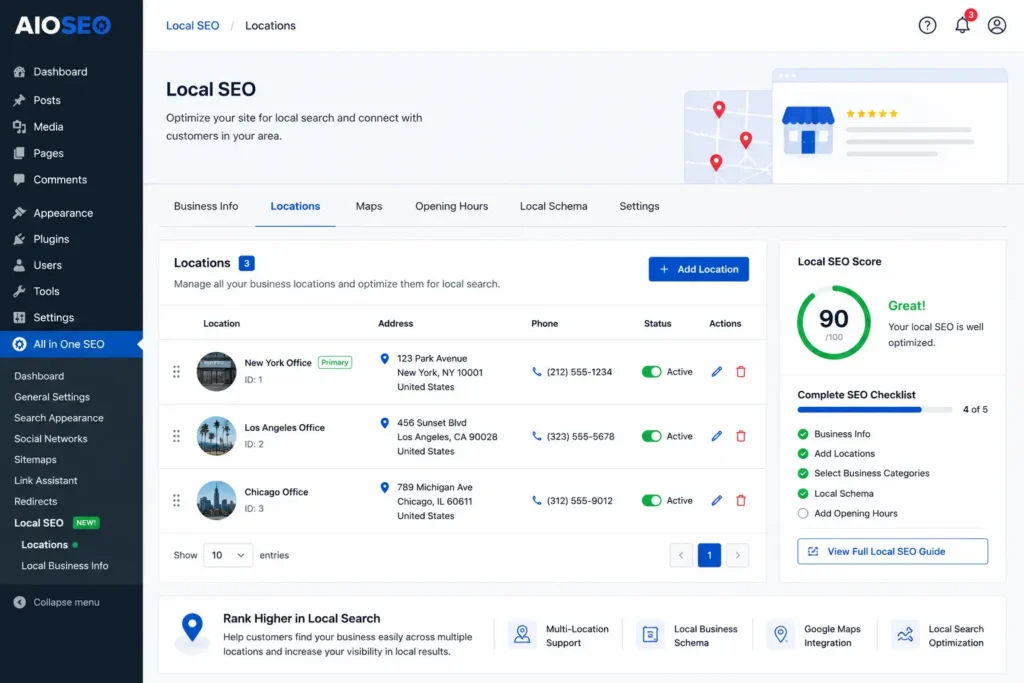Open Redirects in the sidebar
1024x683 pixels.
click(36, 501)
